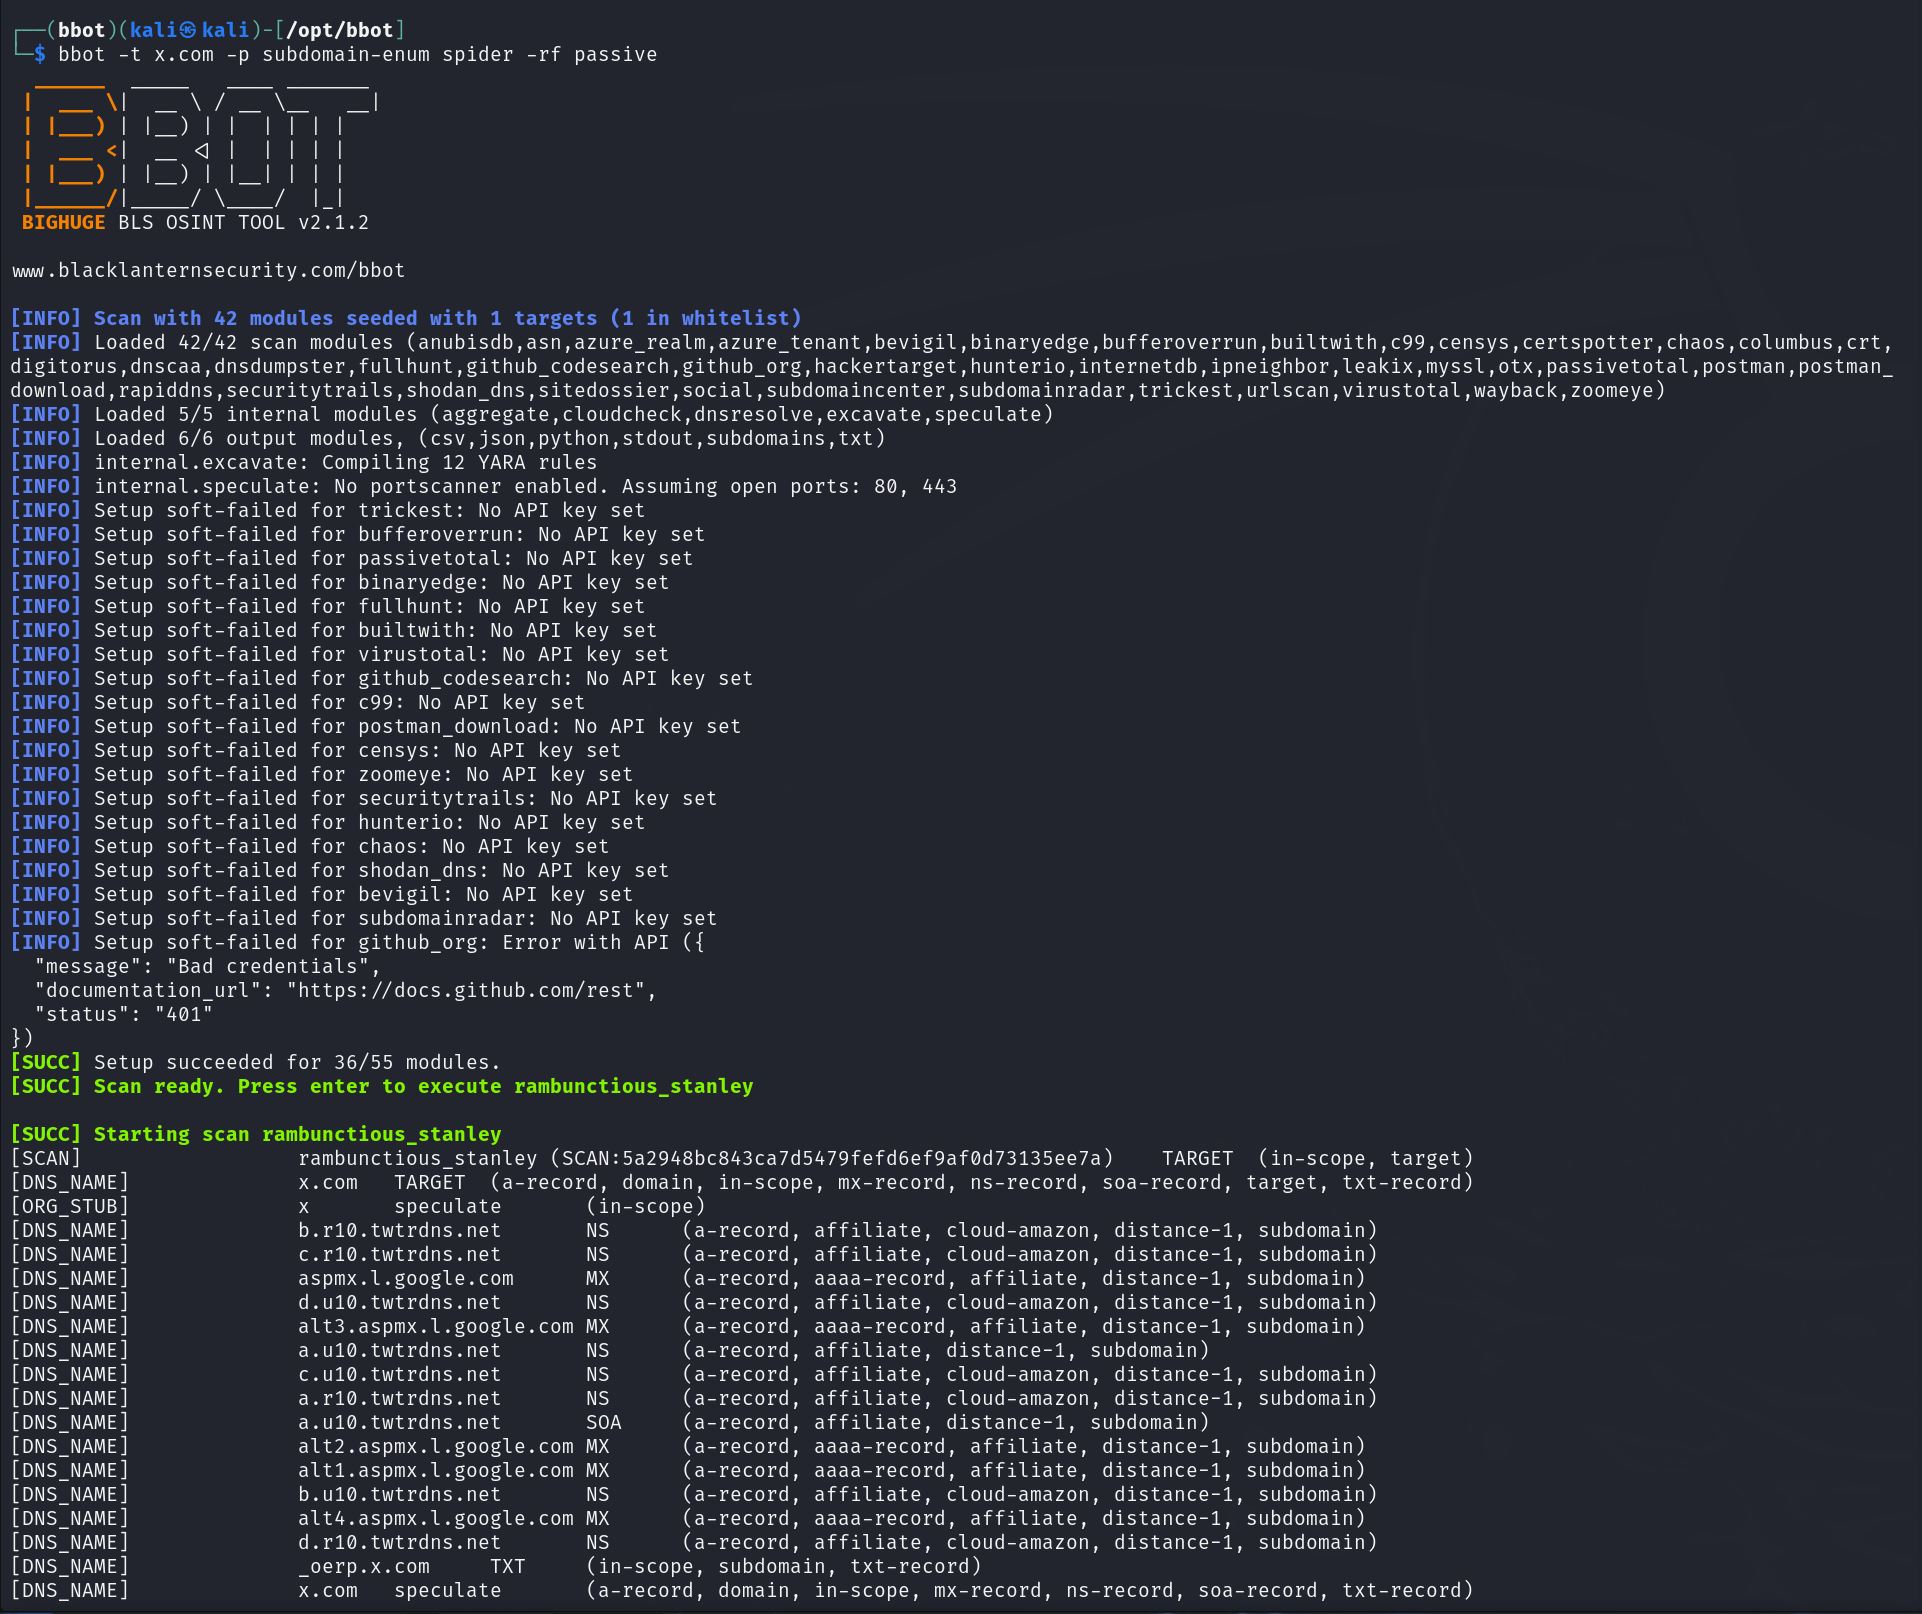Viewport: 1922px width, 1614px height.
Task: Click soft-failed for shodan_dns line
Action: point(339,870)
